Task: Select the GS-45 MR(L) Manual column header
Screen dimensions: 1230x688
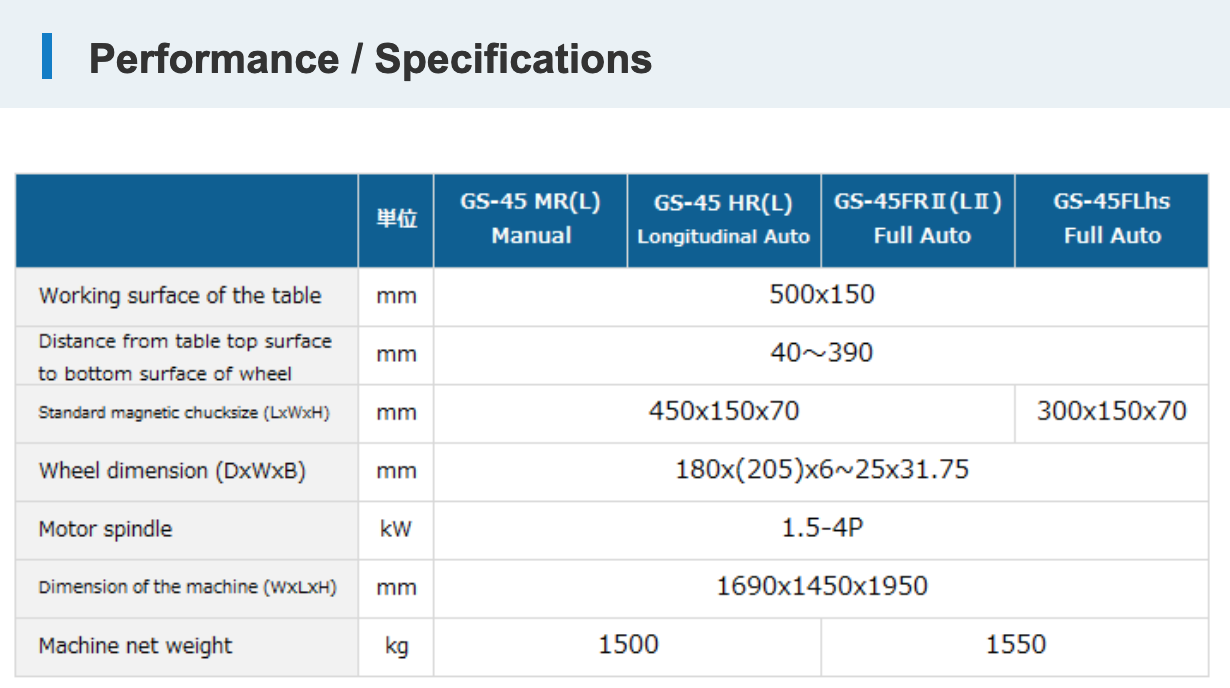Action: 530,219
